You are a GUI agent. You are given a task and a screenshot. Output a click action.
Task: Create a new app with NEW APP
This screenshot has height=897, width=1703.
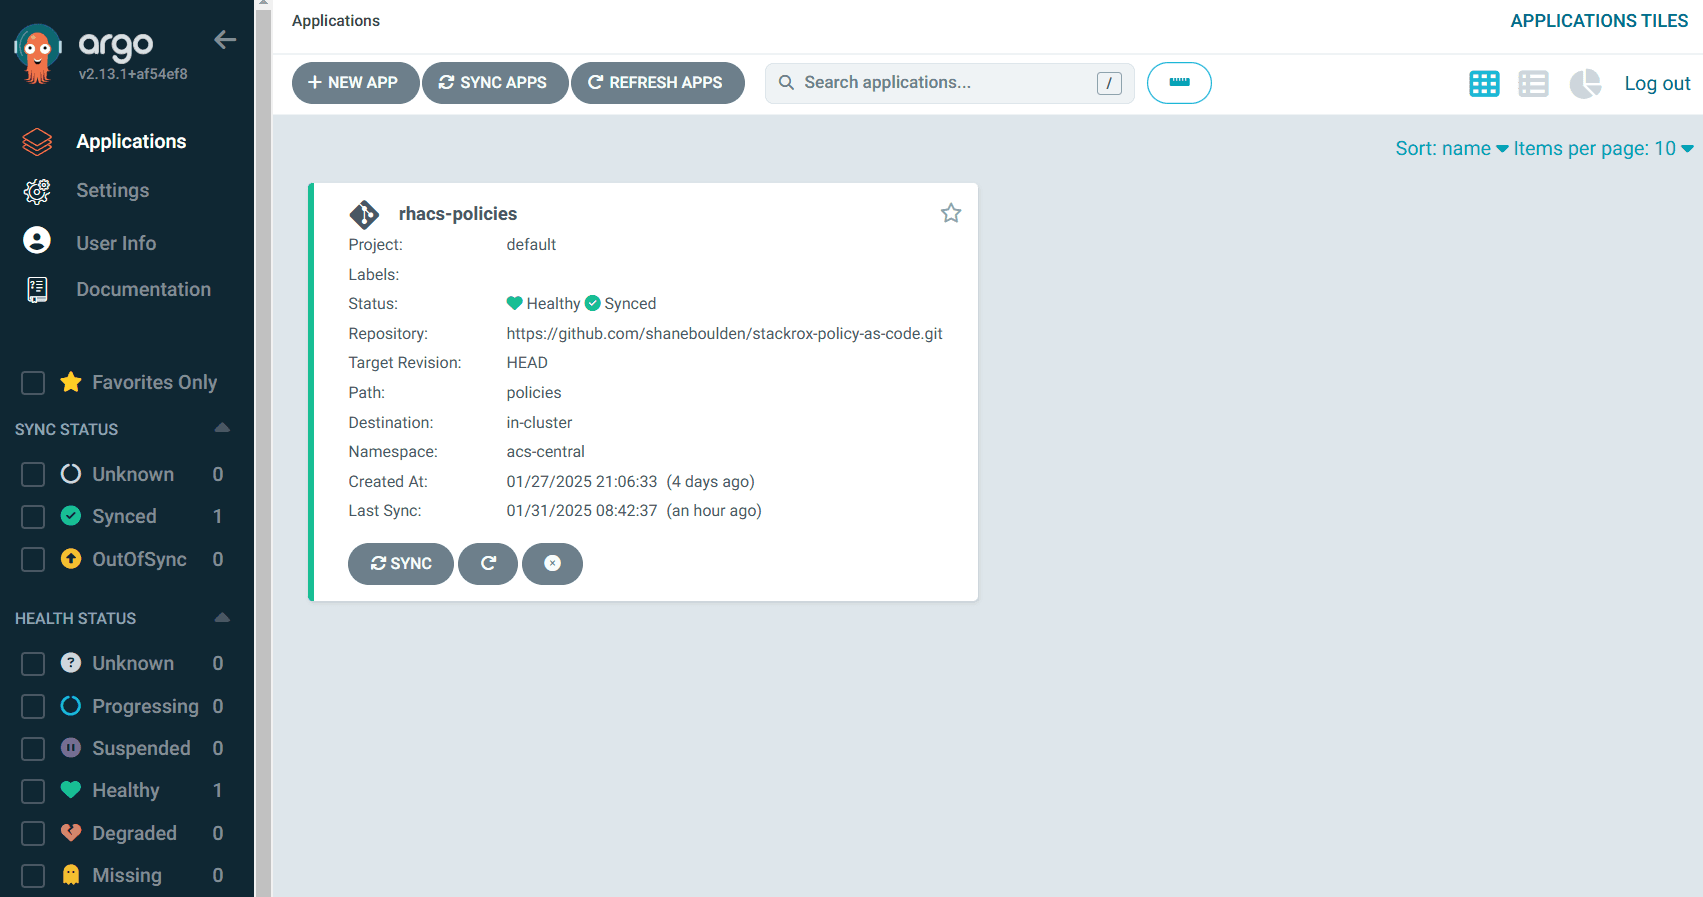click(355, 83)
